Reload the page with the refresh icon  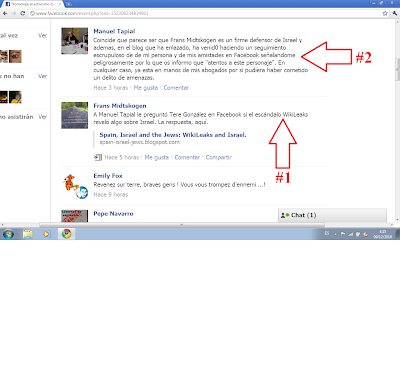(x=22, y=13)
